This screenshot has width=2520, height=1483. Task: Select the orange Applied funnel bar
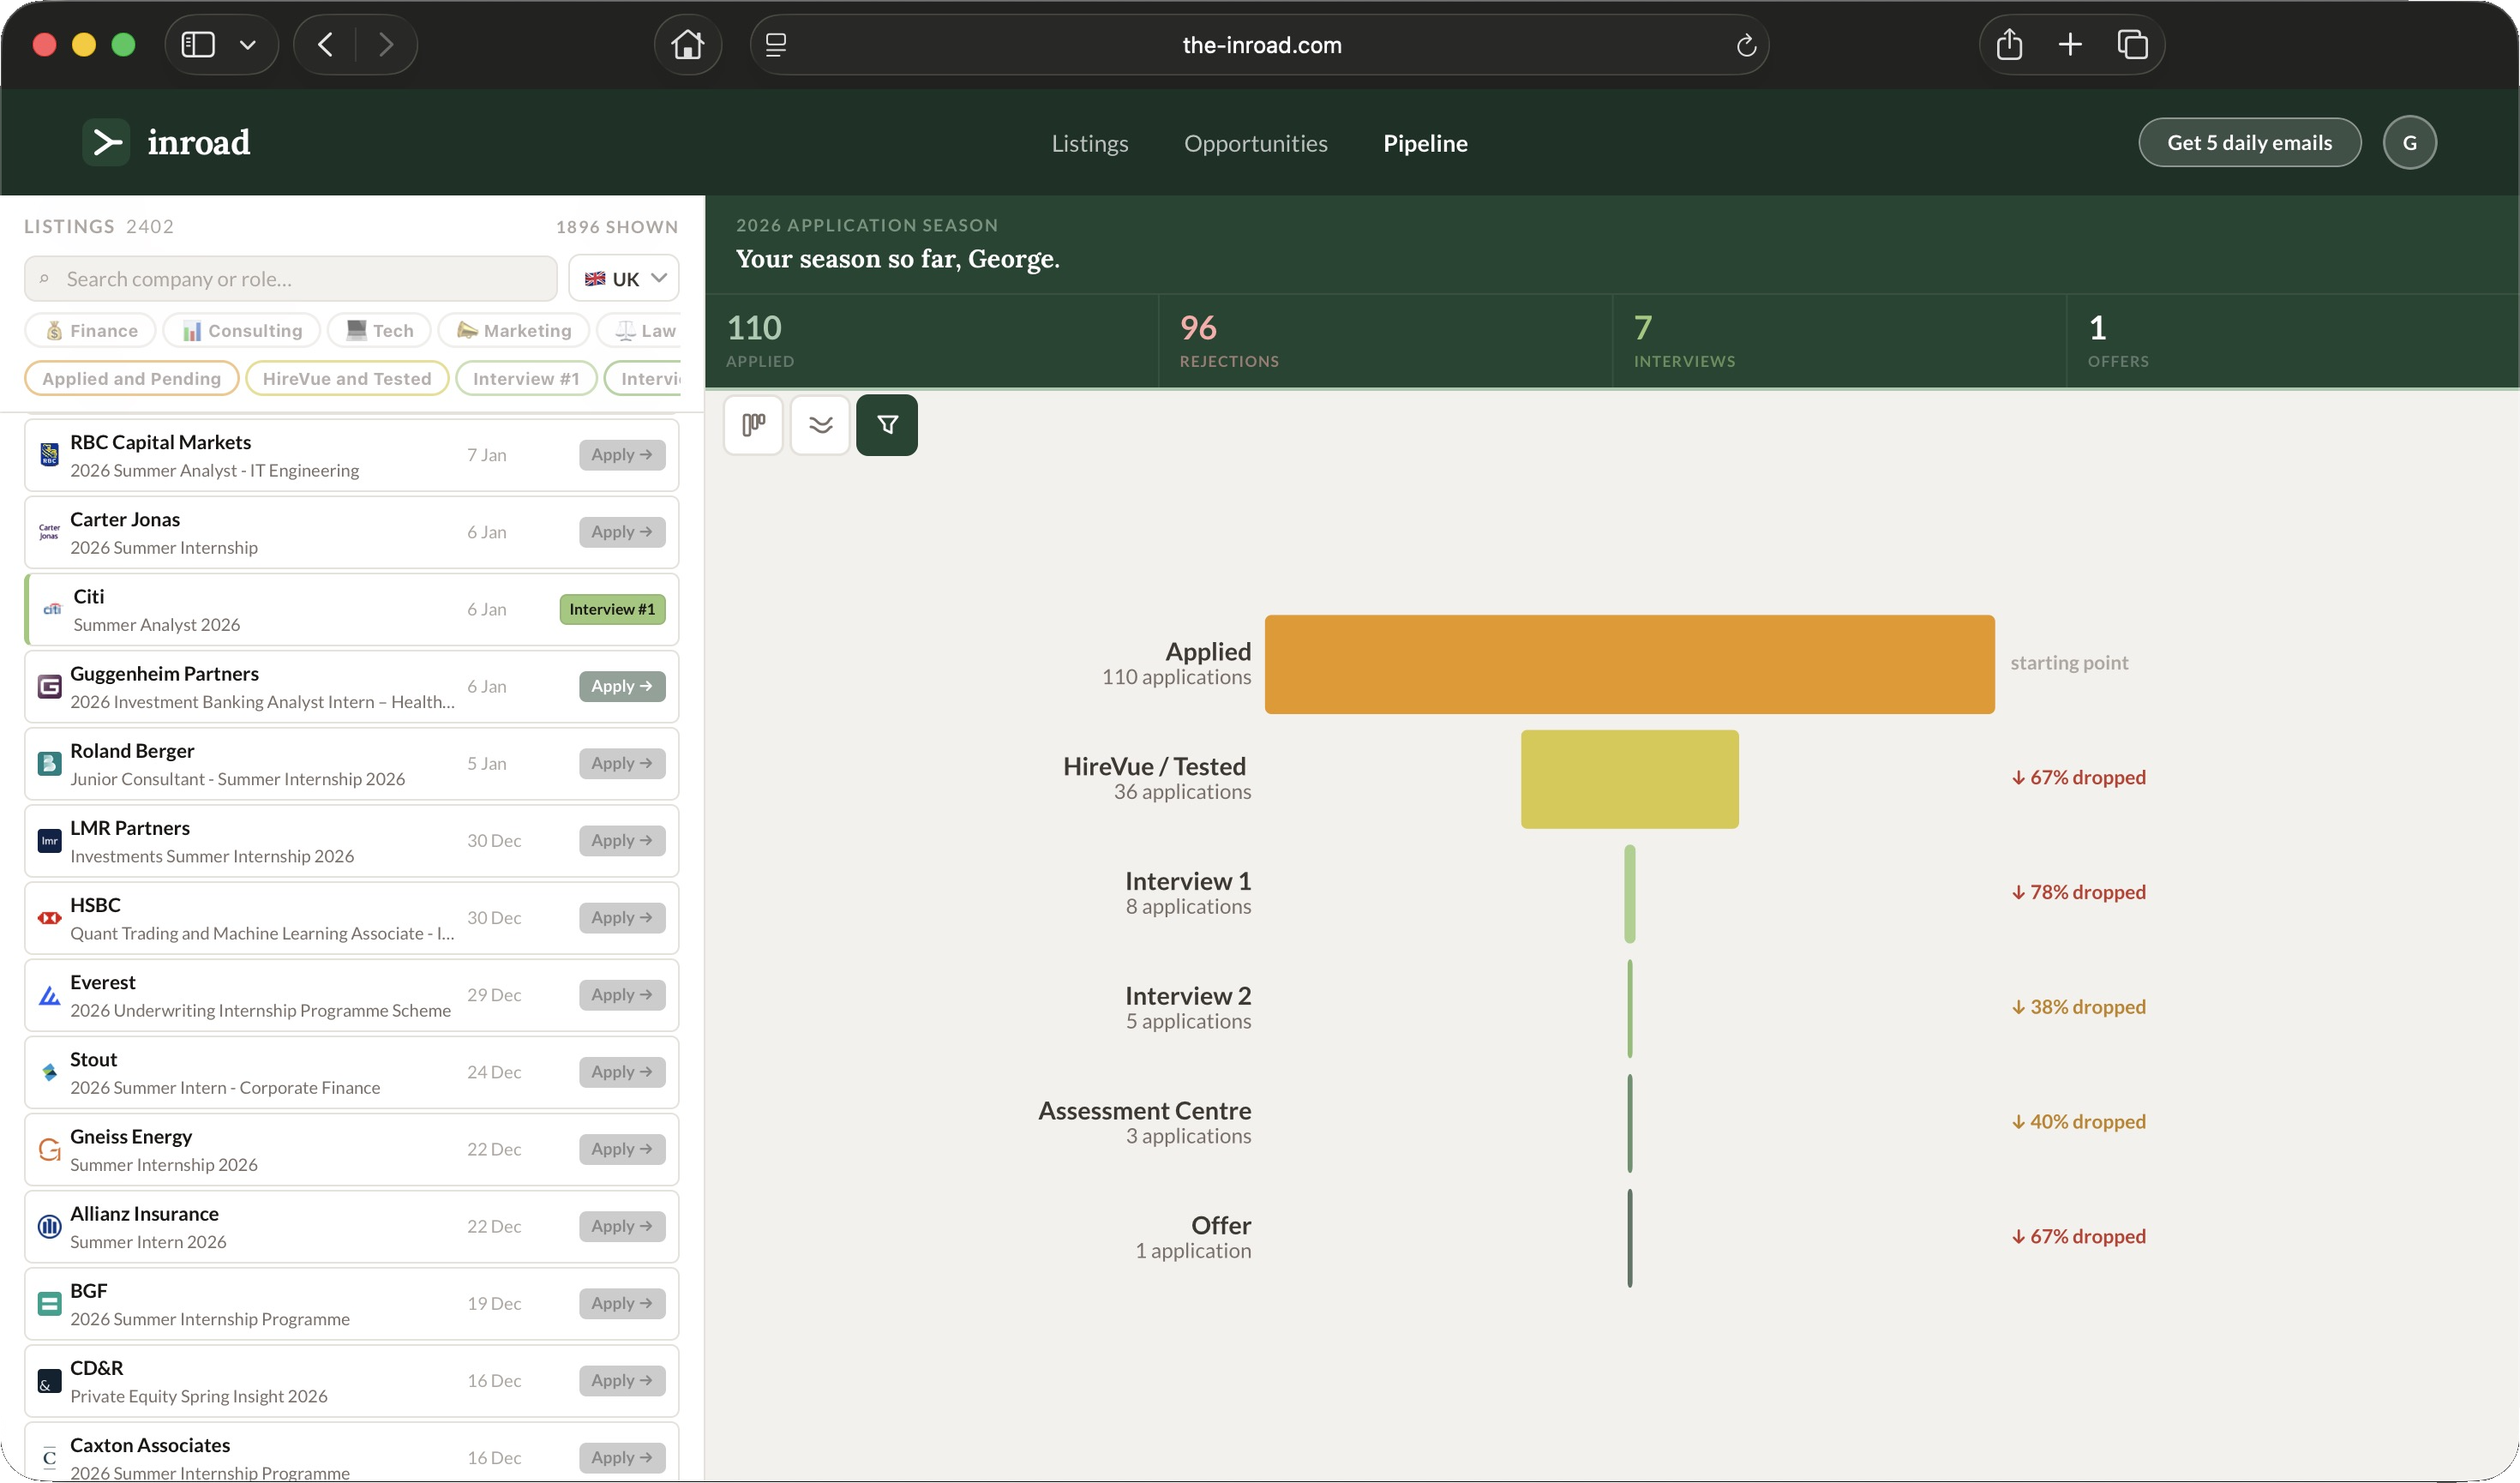[x=1629, y=664]
